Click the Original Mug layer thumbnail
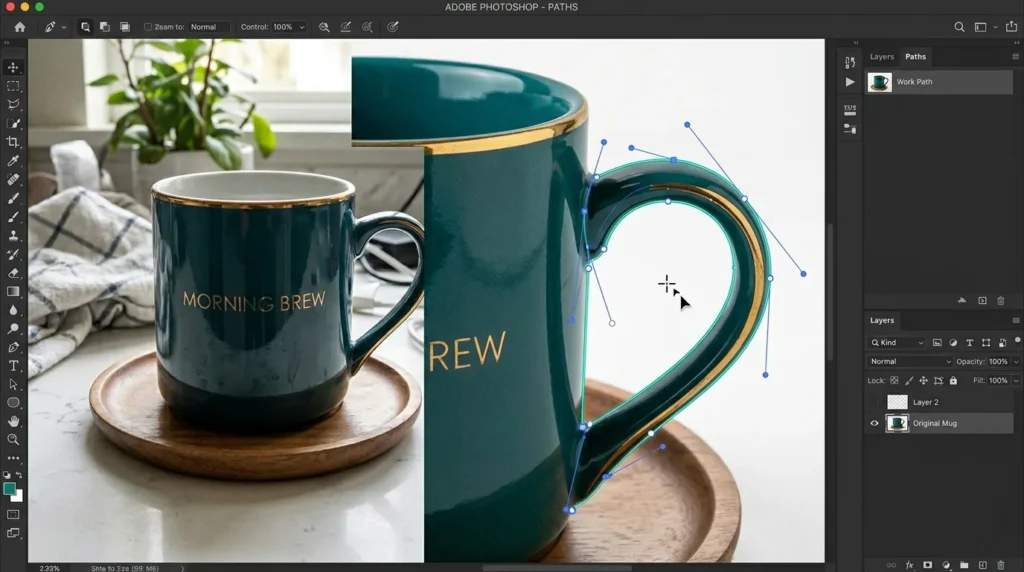The width and height of the screenshot is (1024, 572). coord(897,423)
